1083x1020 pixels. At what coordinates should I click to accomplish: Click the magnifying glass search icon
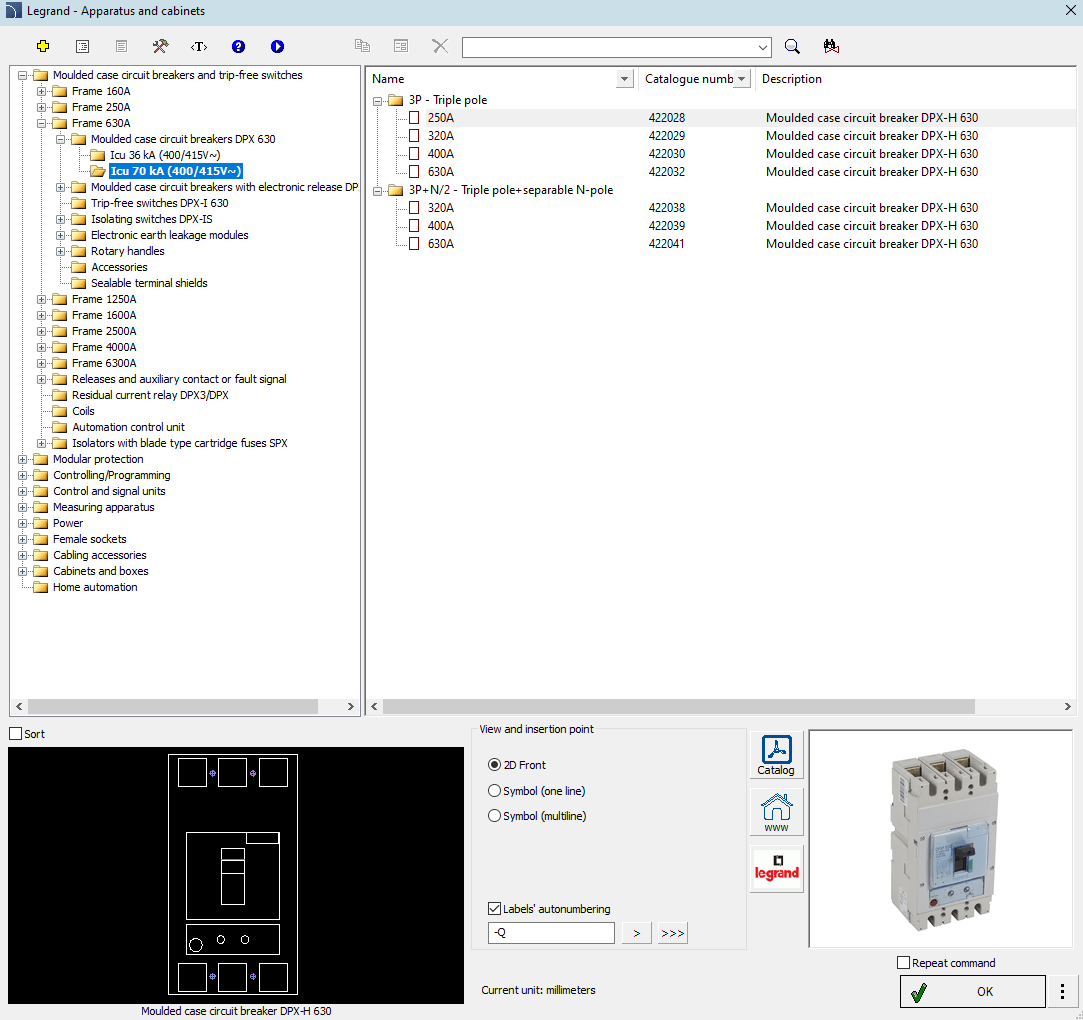click(x=792, y=46)
